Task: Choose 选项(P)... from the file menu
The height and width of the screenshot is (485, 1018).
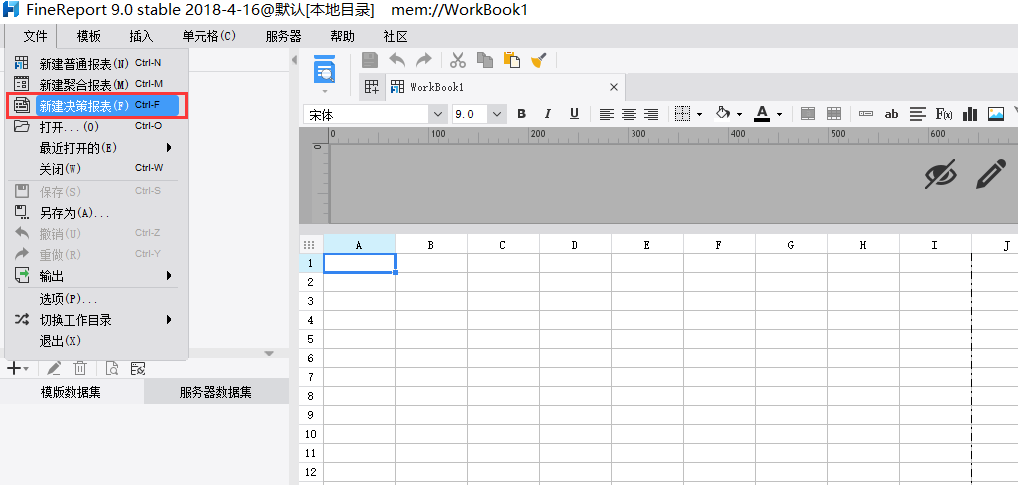Action: (x=96, y=299)
